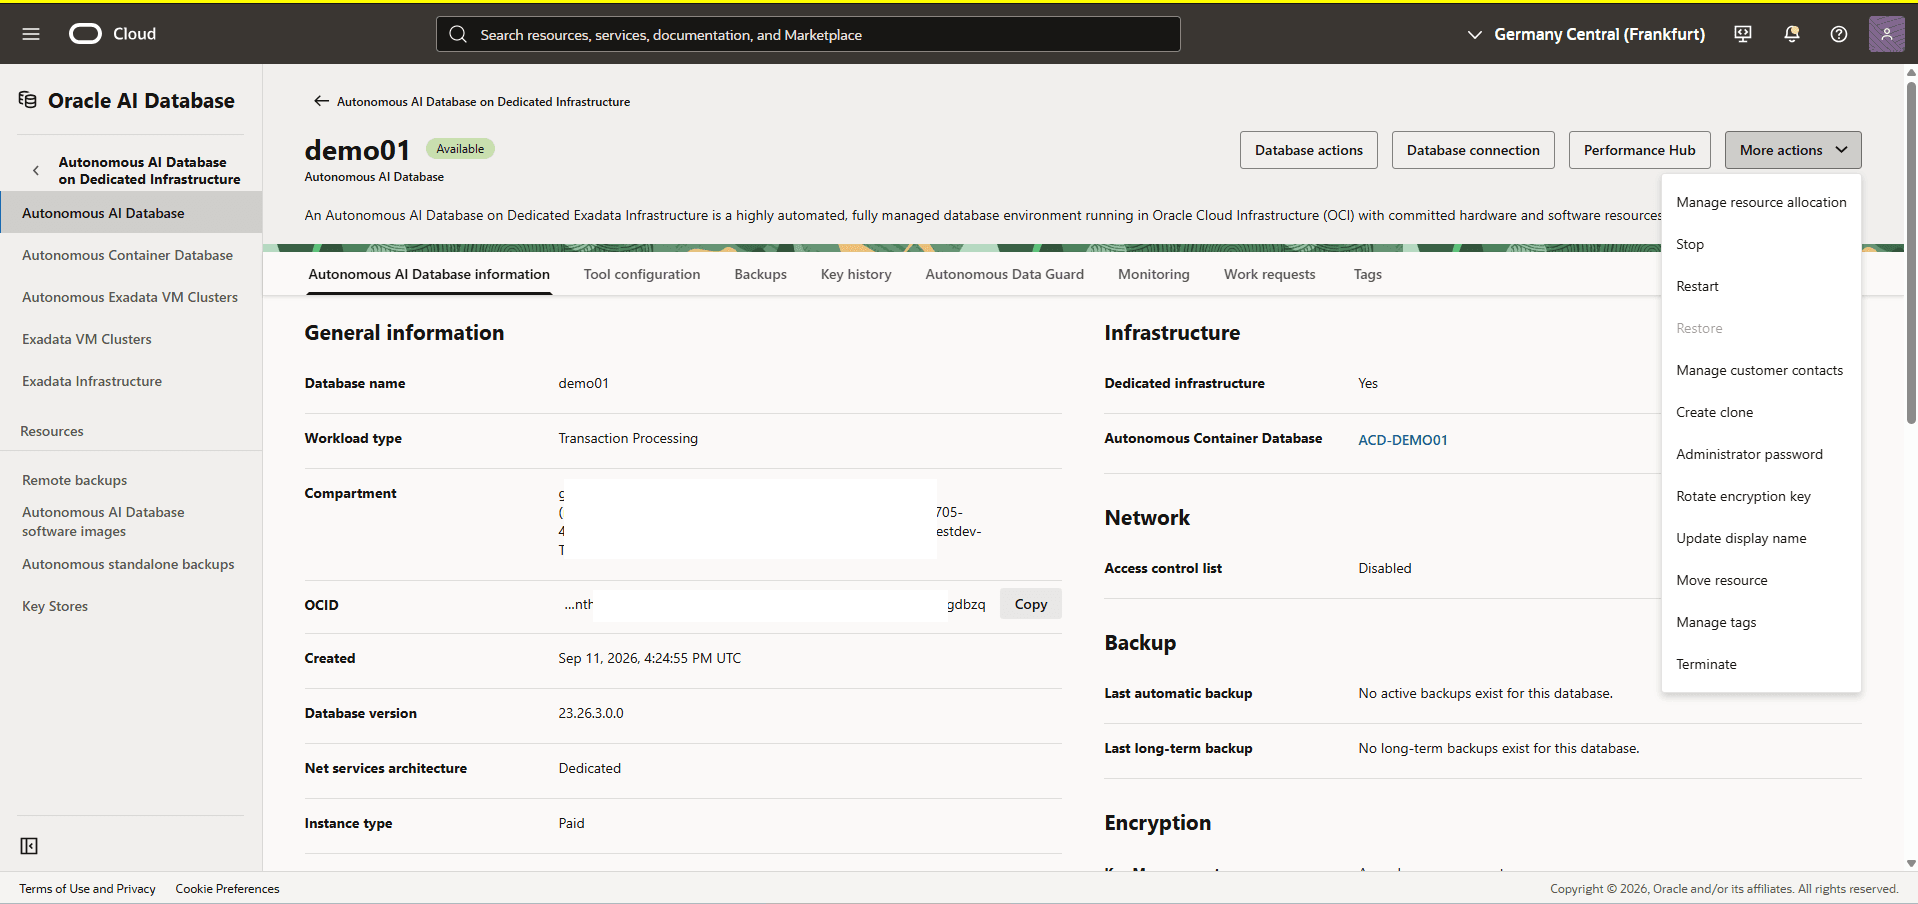Viewport: 1918px width, 904px height.
Task: Click the Oracle AI Database title icon
Action: (x=28, y=100)
